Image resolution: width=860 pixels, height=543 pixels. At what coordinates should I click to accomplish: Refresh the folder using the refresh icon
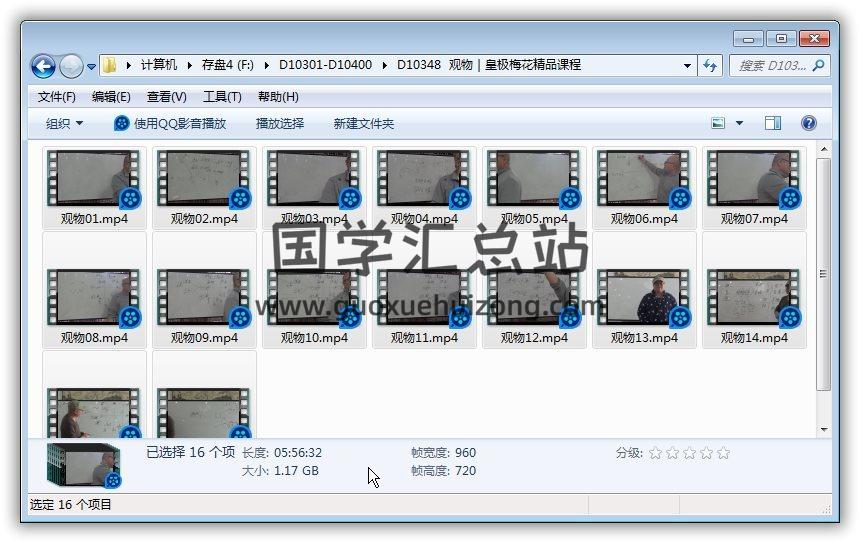[x=710, y=66]
